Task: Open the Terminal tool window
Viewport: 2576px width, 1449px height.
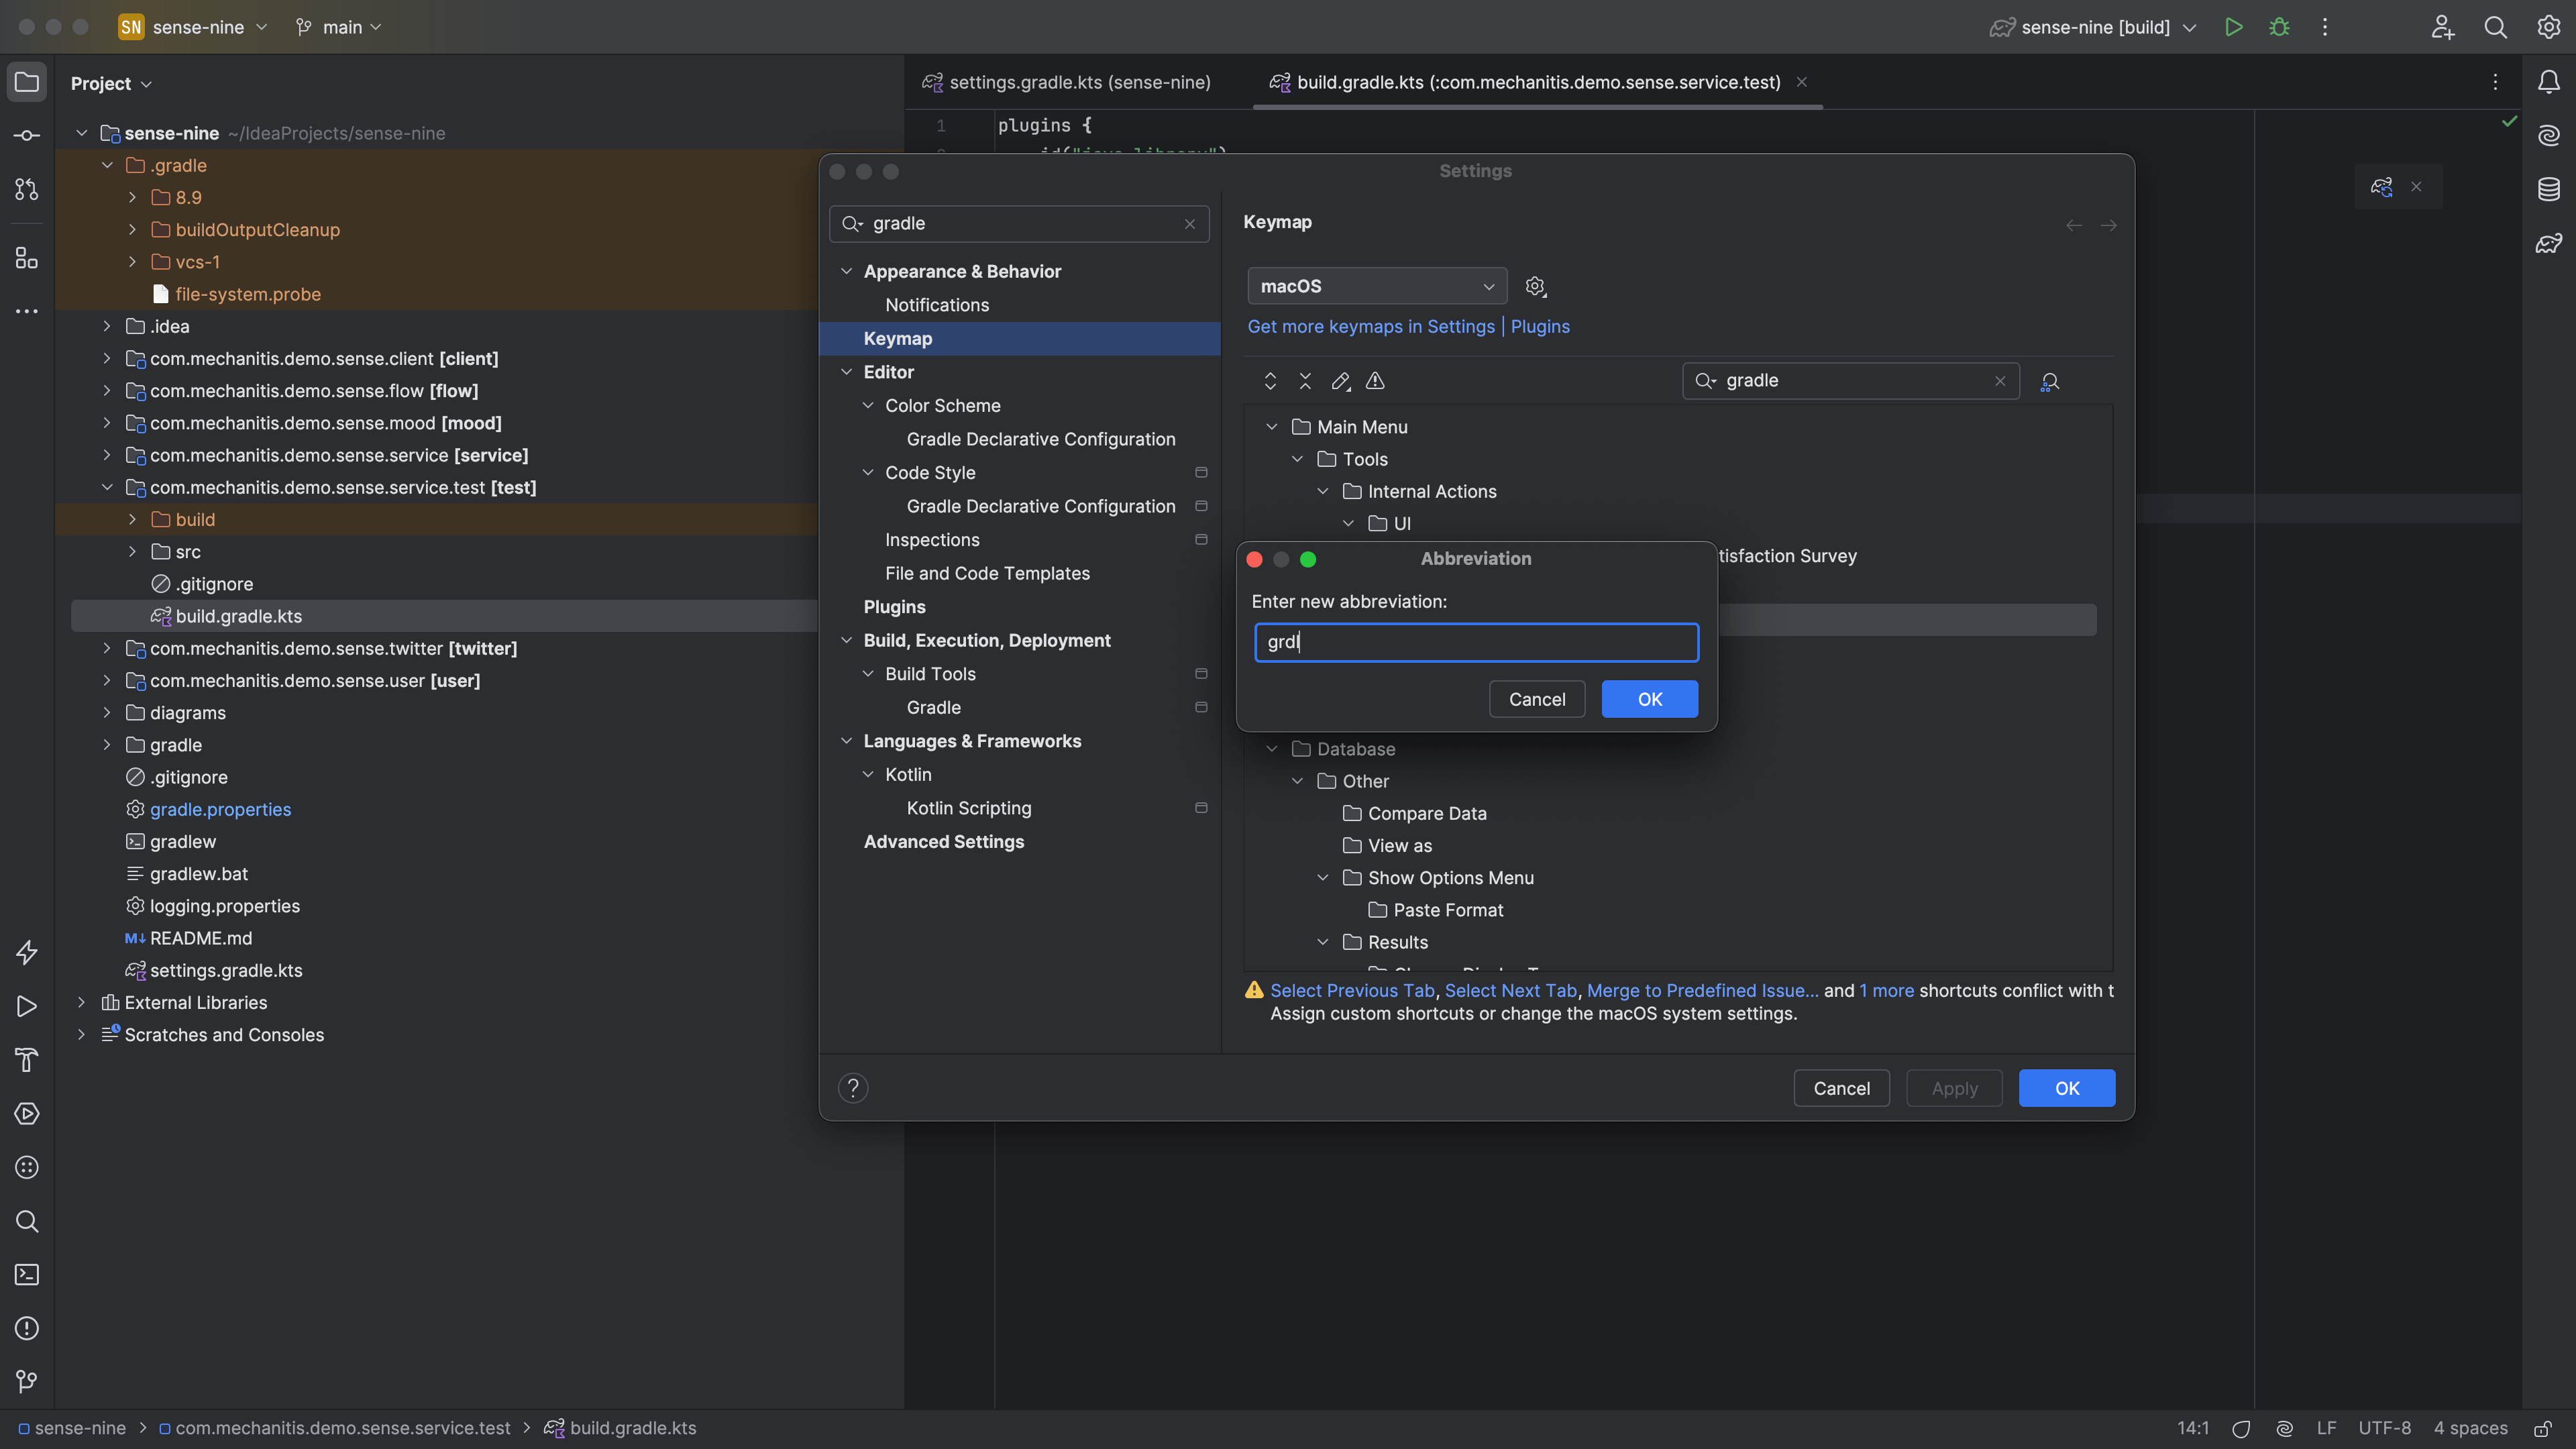Action: pyautogui.click(x=26, y=1275)
